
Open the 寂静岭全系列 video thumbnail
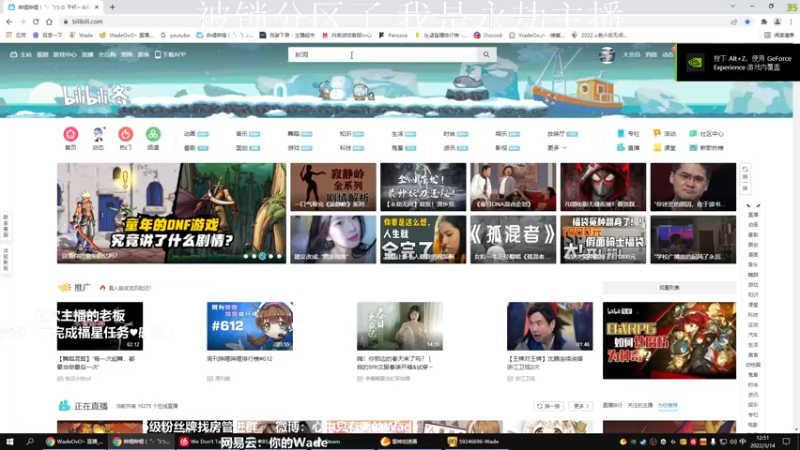(x=333, y=187)
